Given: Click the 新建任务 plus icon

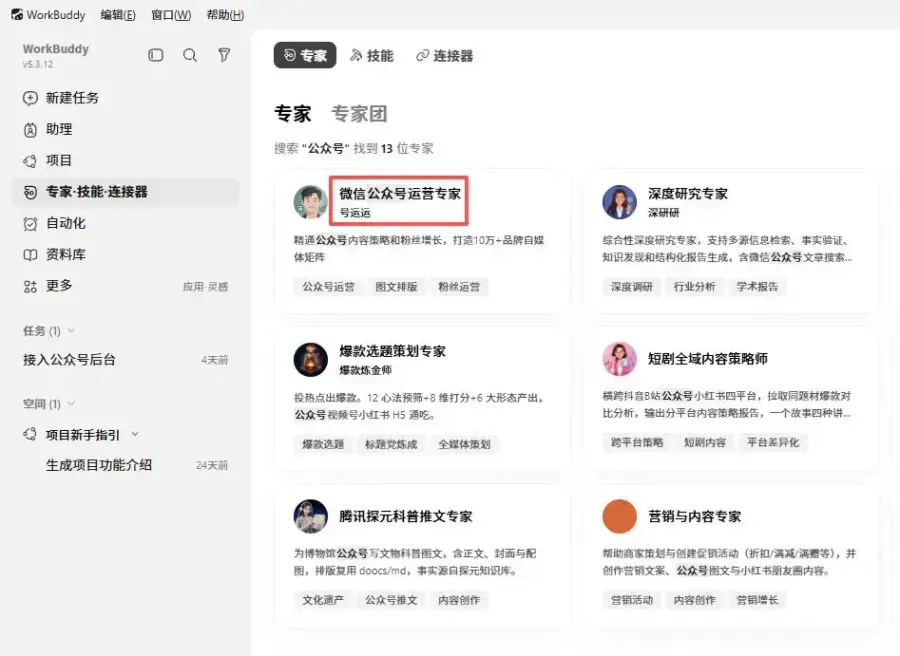Looking at the screenshot, I should pyautogui.click(x=30, y=98).
